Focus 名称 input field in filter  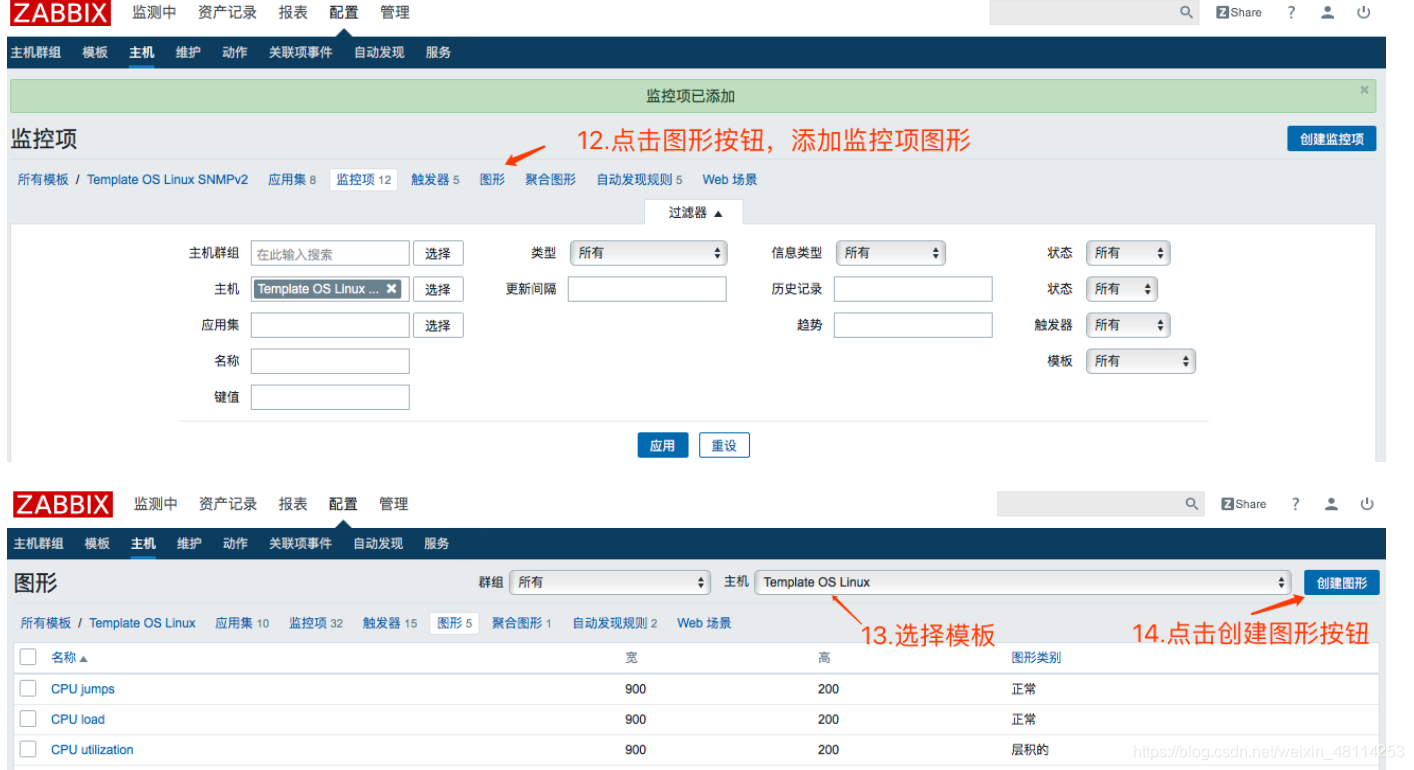coord(330,361)
